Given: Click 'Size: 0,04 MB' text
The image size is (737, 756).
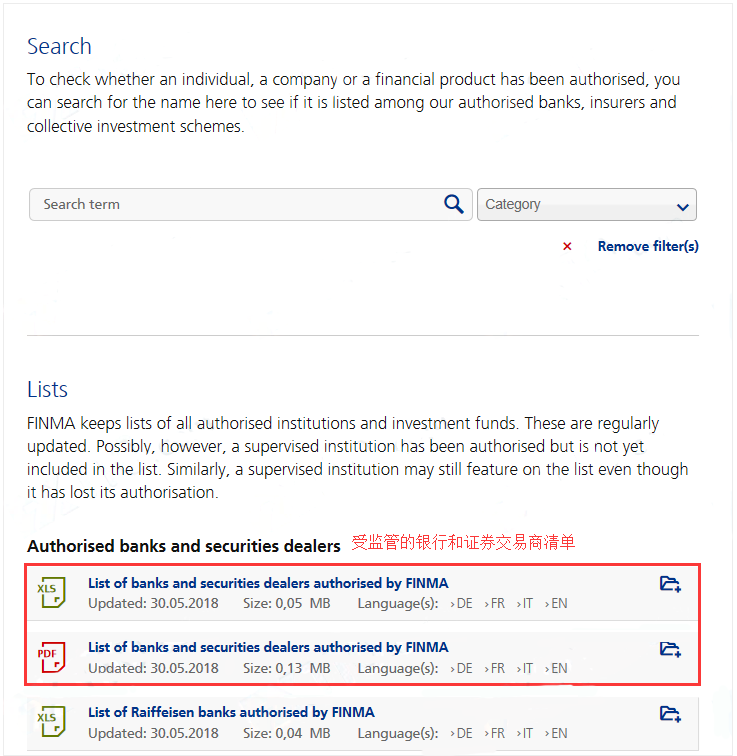Looking at the screenshot, I should 286,733.
